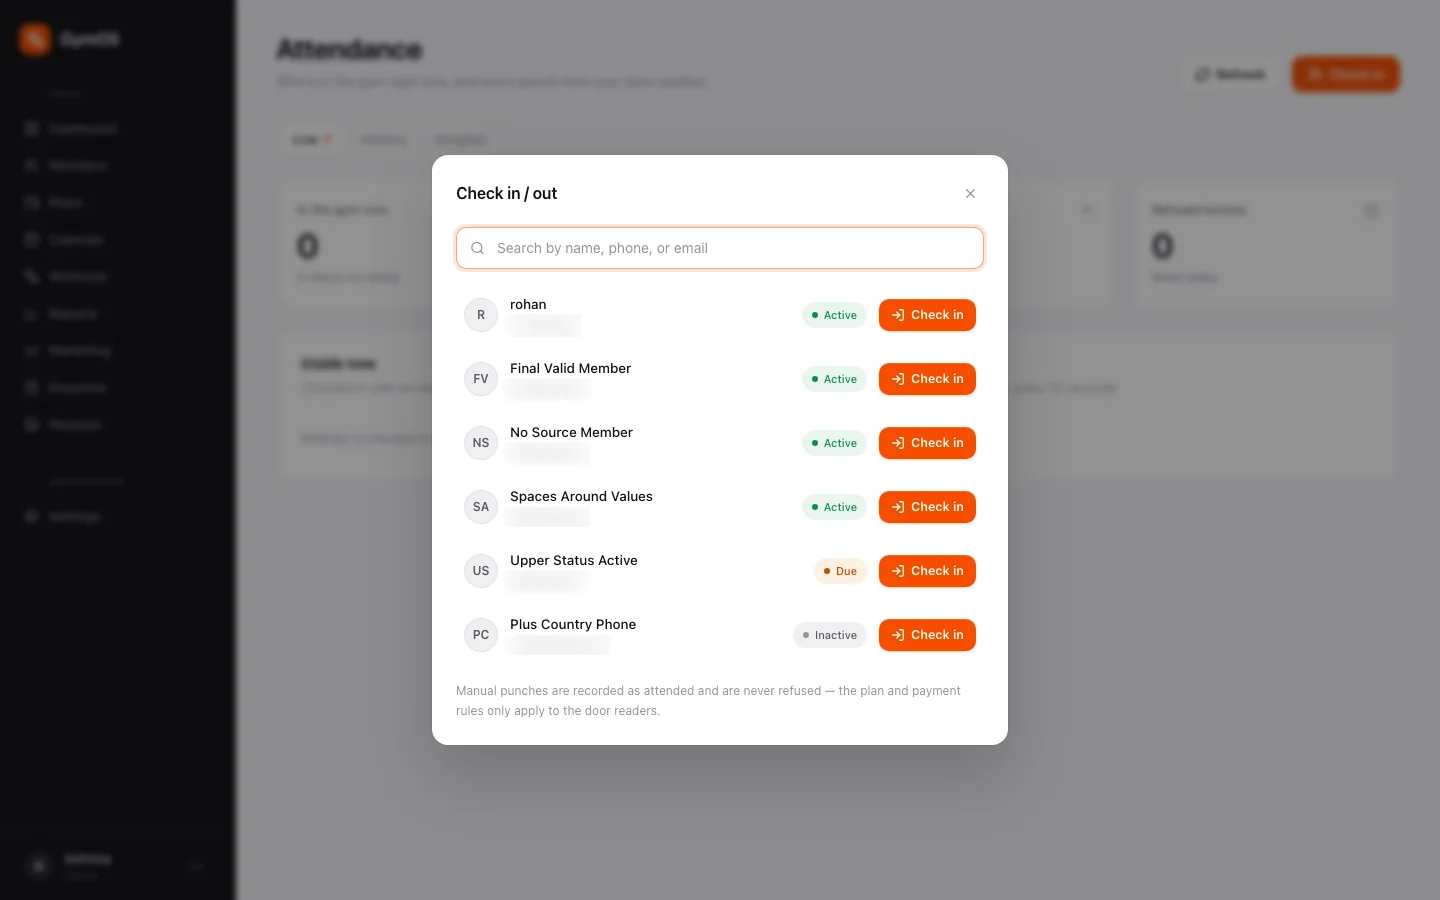Click the Inactive status badge
Image resolution: width=1440 pixels, height=900 pixels.
tap(830, 635)
